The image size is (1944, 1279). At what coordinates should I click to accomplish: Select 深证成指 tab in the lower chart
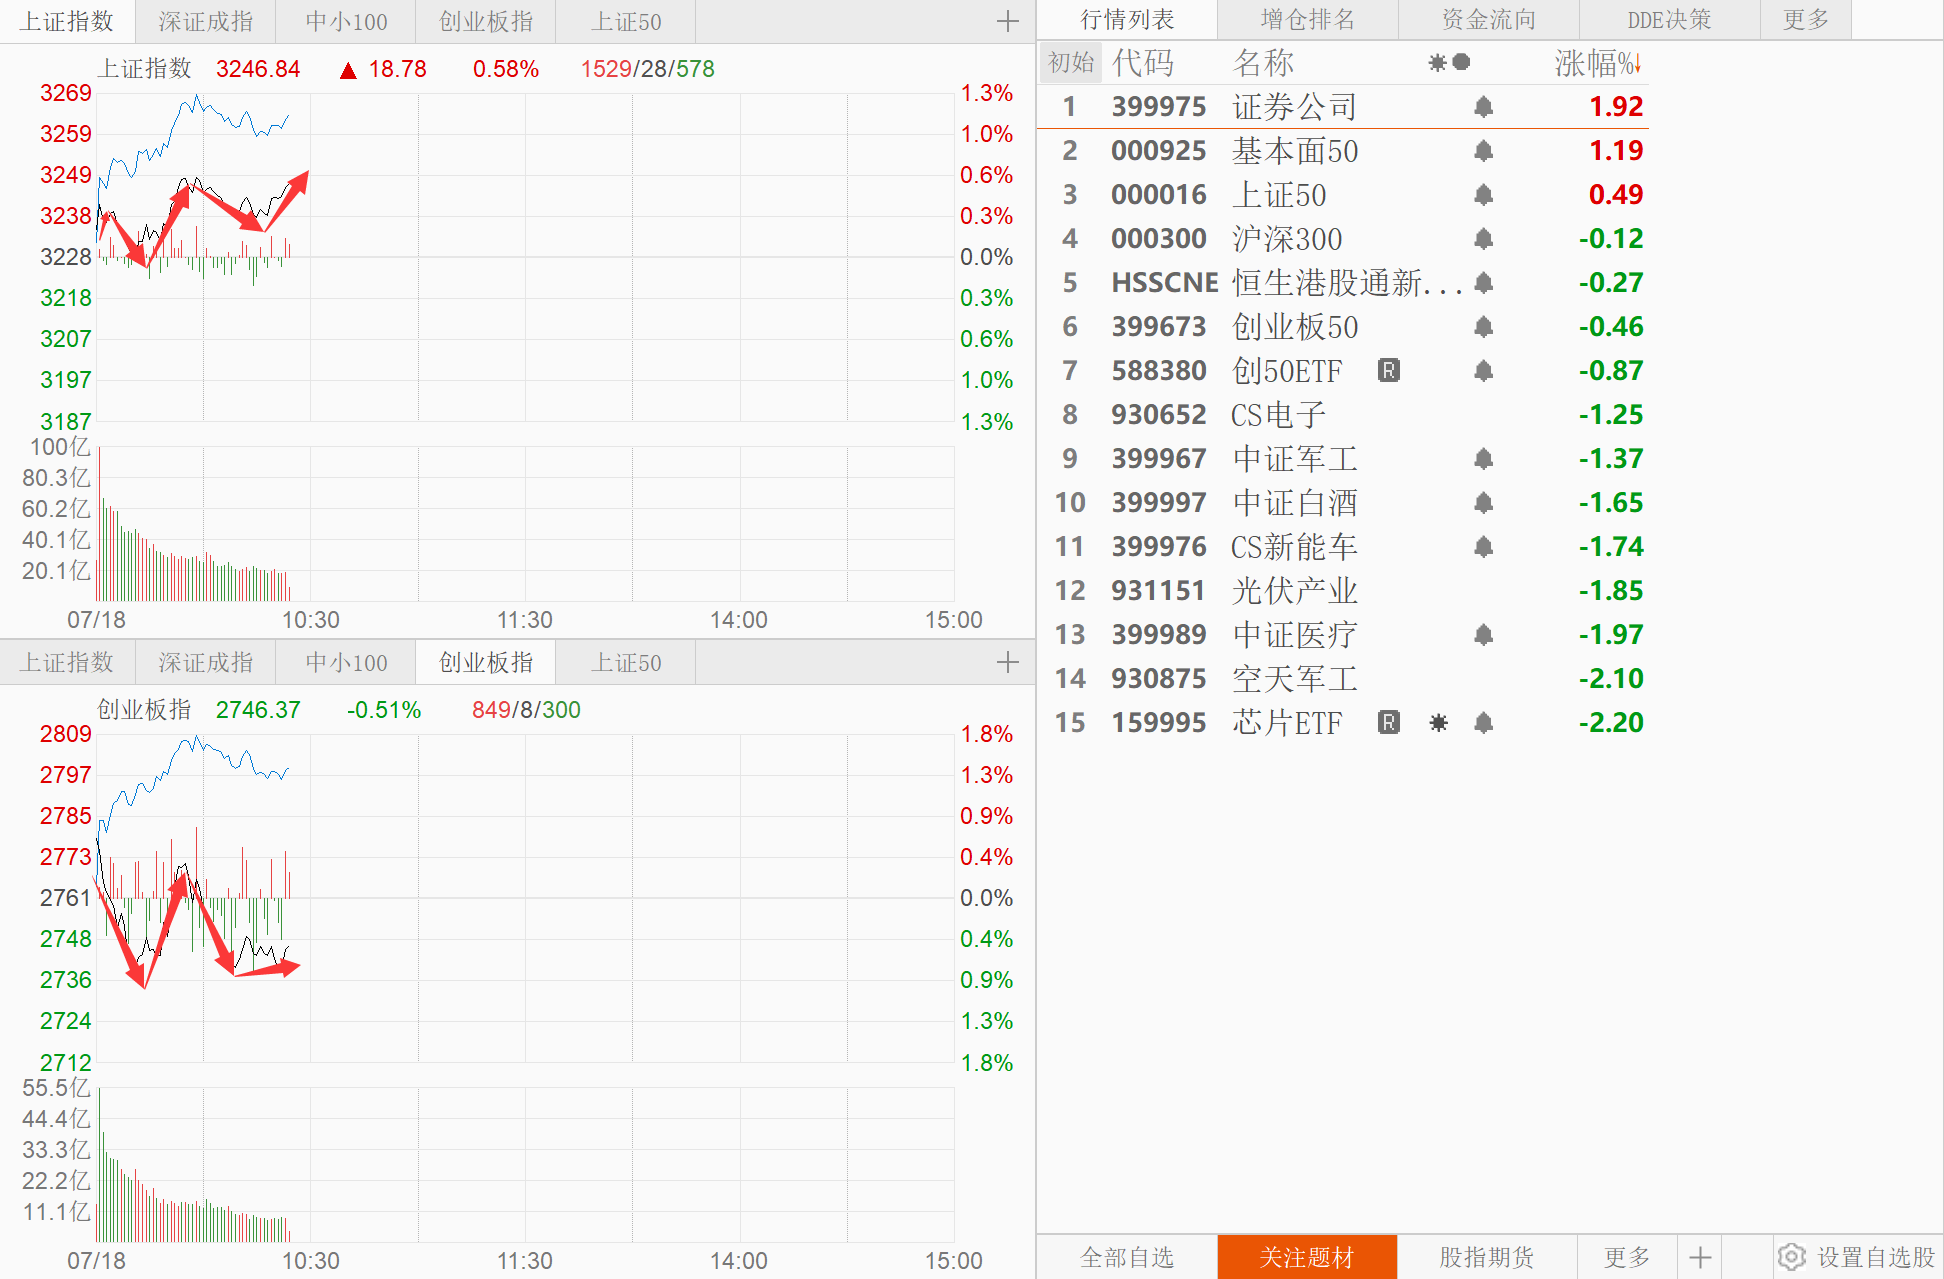(x=205, y=662)
